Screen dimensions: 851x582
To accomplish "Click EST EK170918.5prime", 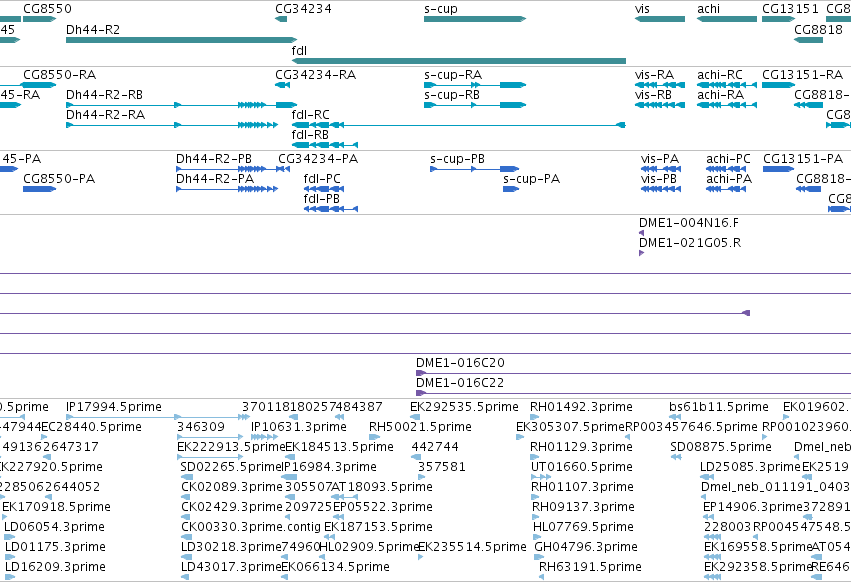I will pyautogui.click(x=56, y=507).
